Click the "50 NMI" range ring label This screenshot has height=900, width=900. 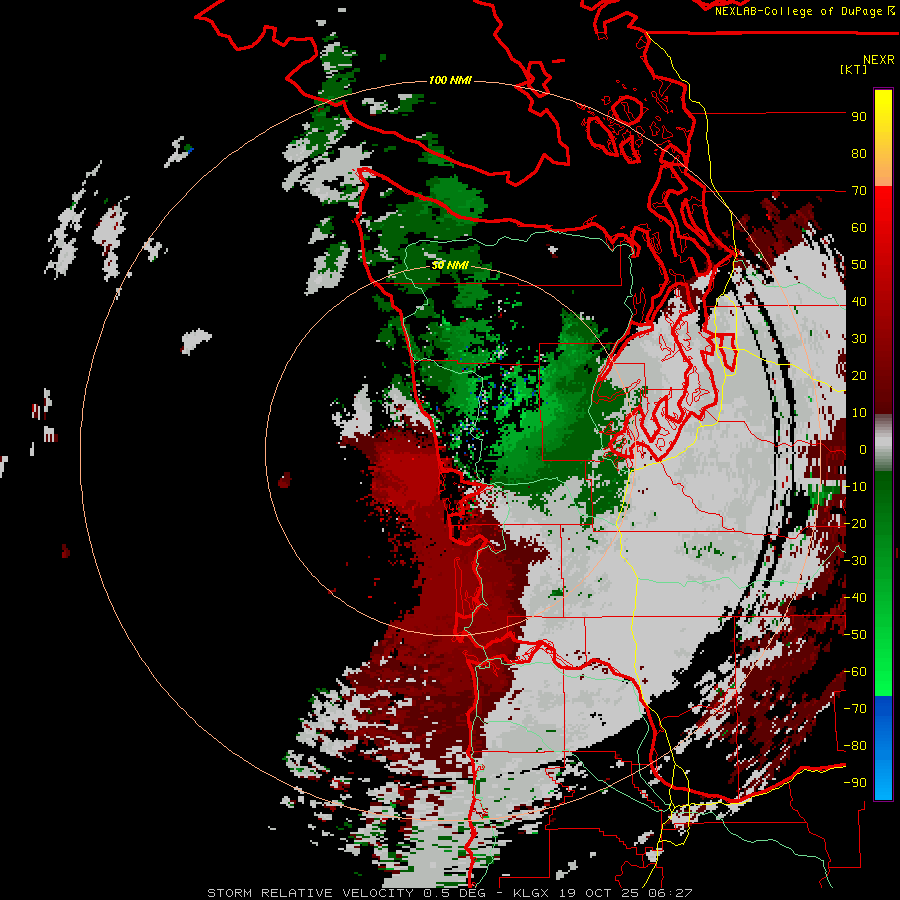[450, 265]
